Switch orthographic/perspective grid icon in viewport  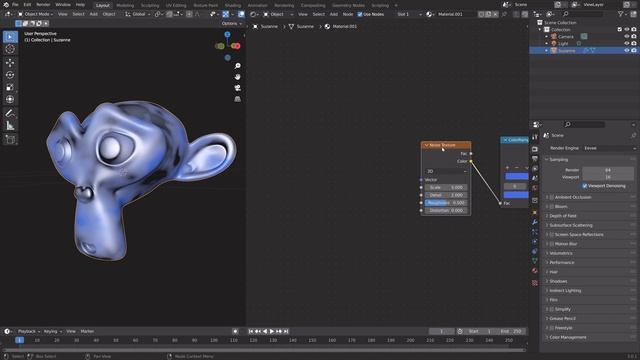(238, 99)
